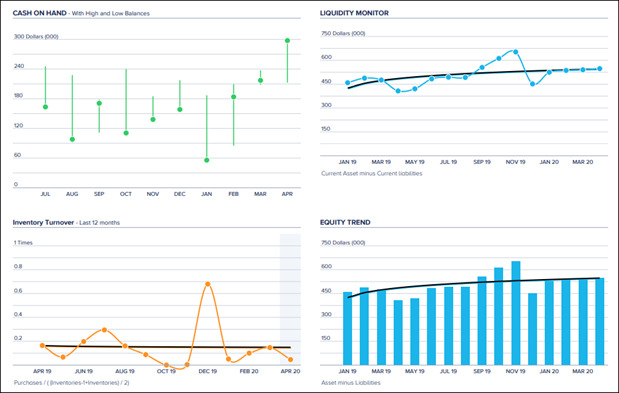The image size is (619, 393).
Task: Select the MAR 20 liquidity data point
Action: point(583,69)
